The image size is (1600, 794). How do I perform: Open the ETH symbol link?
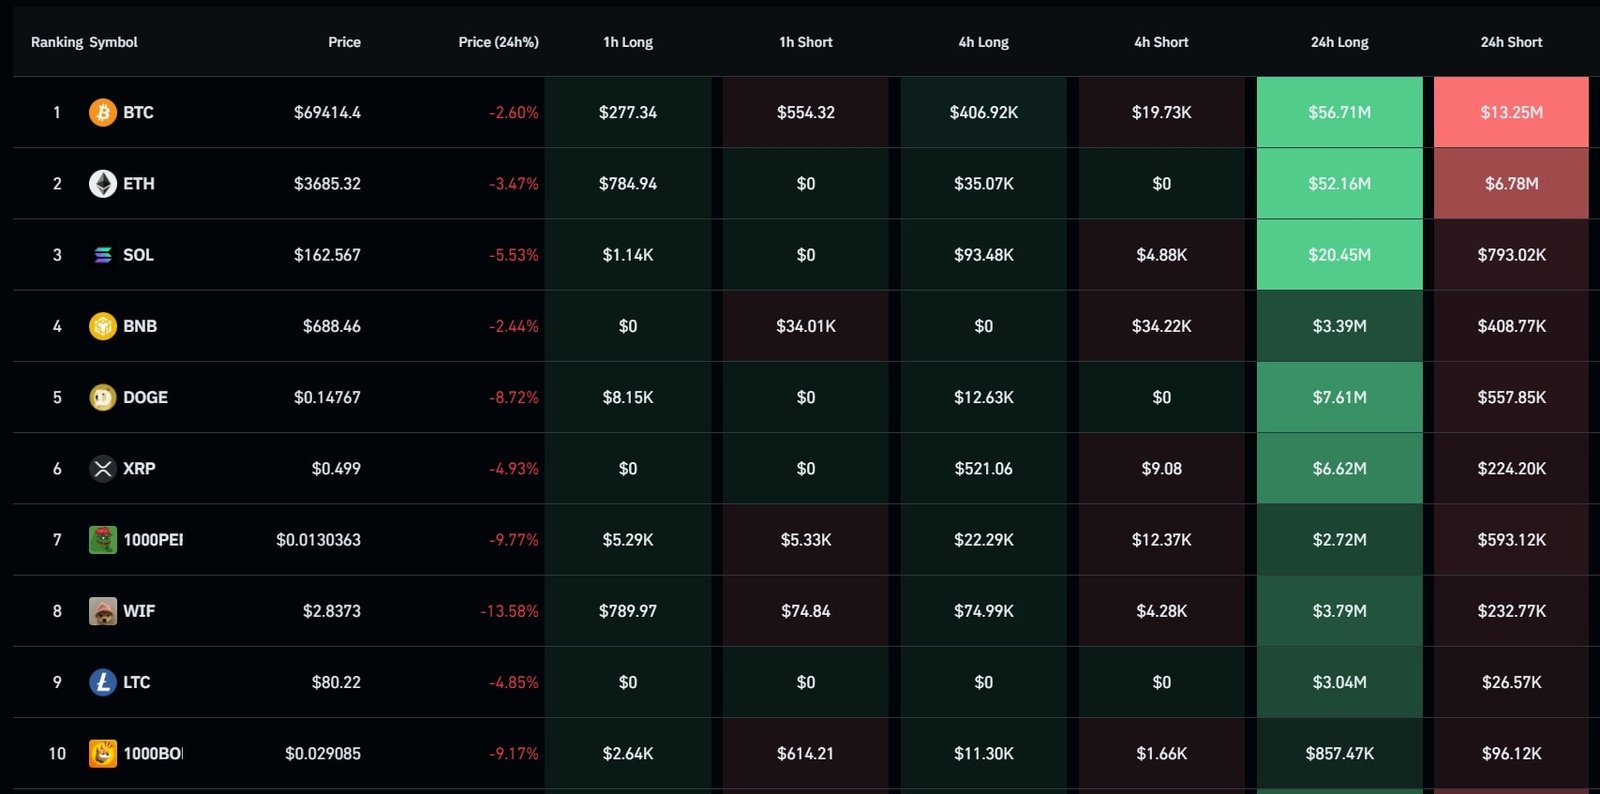pyautogui.click(x=139, y=183)
